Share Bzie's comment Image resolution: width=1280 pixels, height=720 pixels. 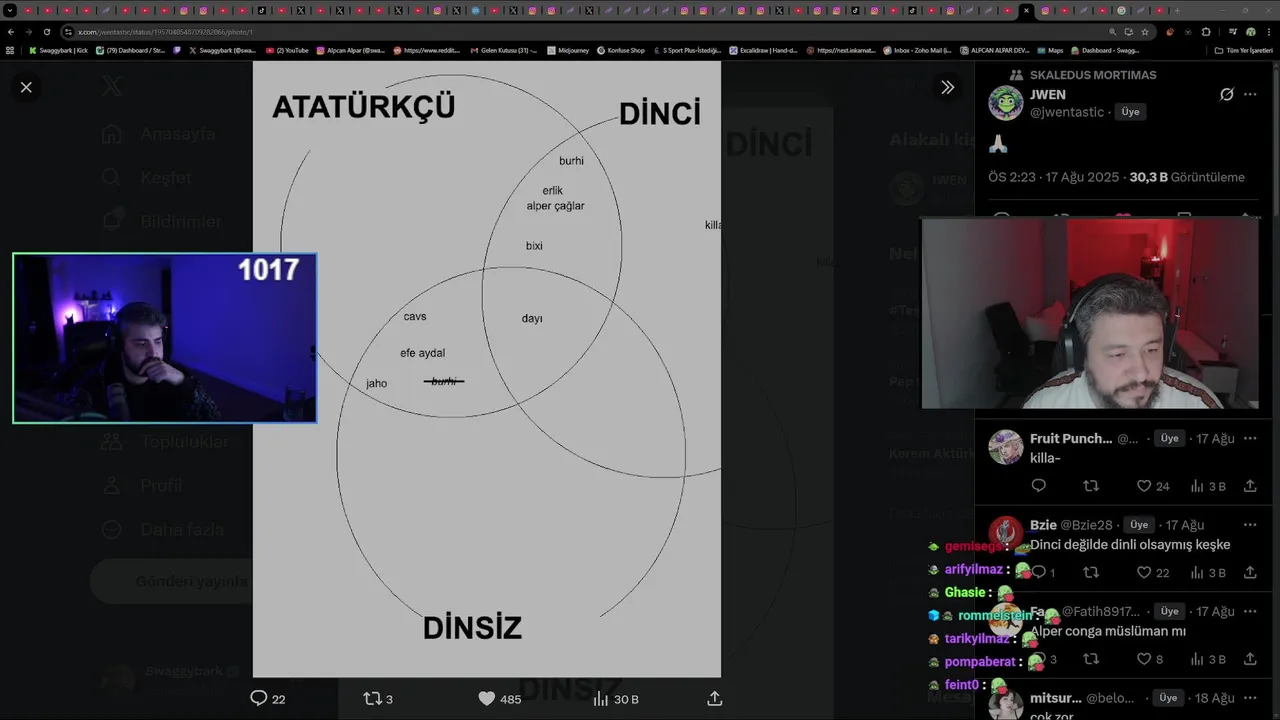coord(1250,573)
